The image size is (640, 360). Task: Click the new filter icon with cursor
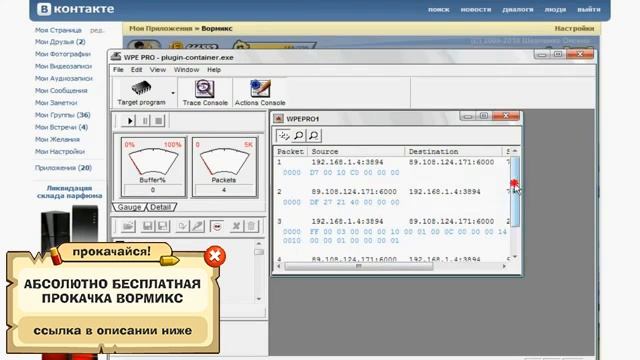click(182, 226)
